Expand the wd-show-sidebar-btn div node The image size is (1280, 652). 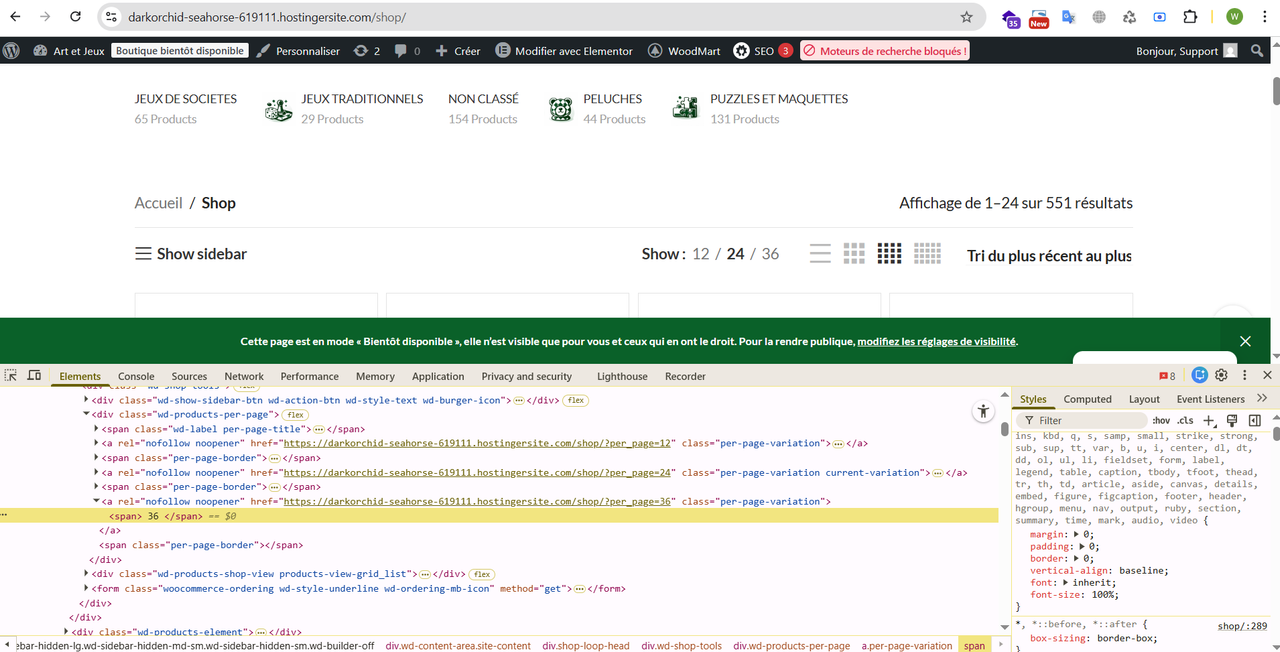[x=86, y=400]
